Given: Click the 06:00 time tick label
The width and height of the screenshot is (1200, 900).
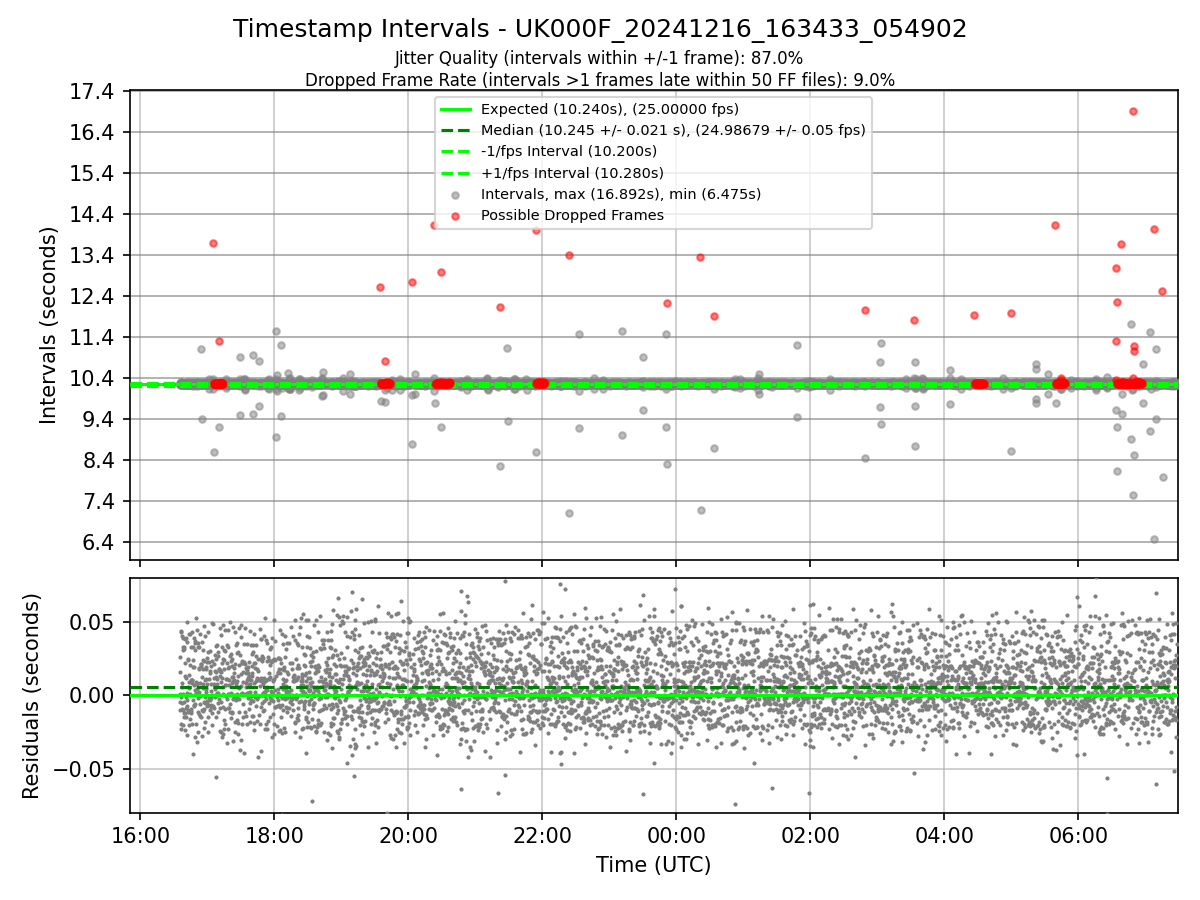Looking at the screenshot, I should [1078, 835].
